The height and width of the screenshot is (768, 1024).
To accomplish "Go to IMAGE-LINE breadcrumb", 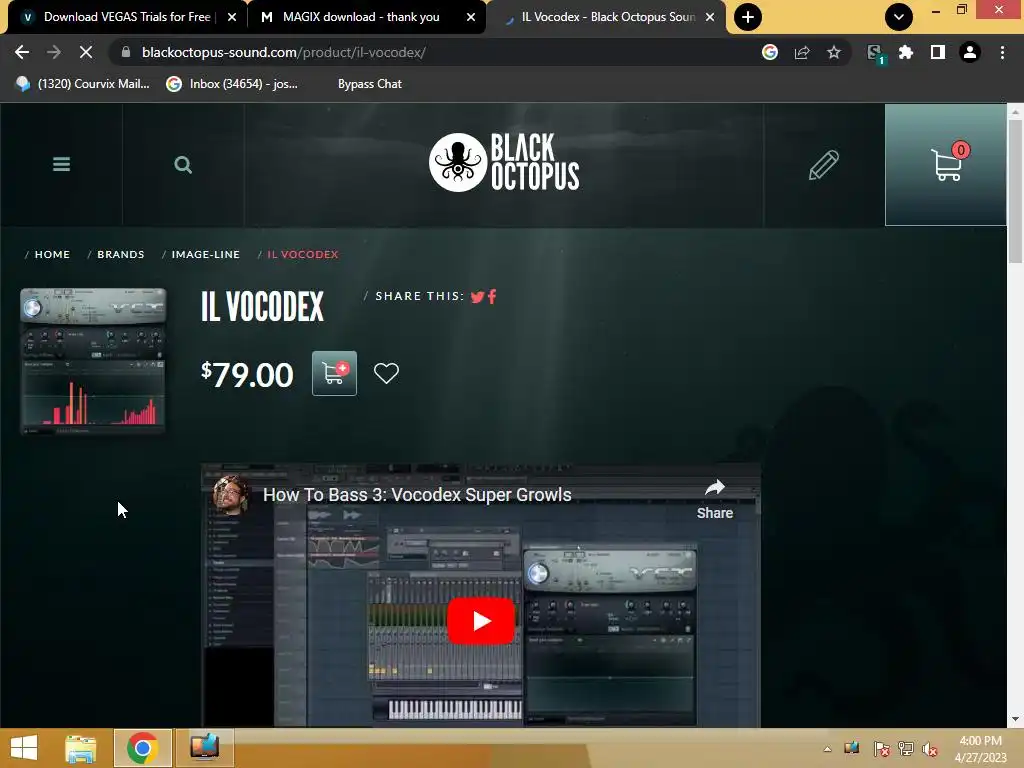I will pyautogui.click(x=206, y=255).
